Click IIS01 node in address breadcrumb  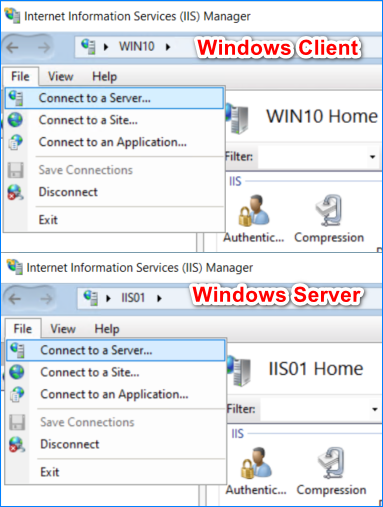pos(133,298)
